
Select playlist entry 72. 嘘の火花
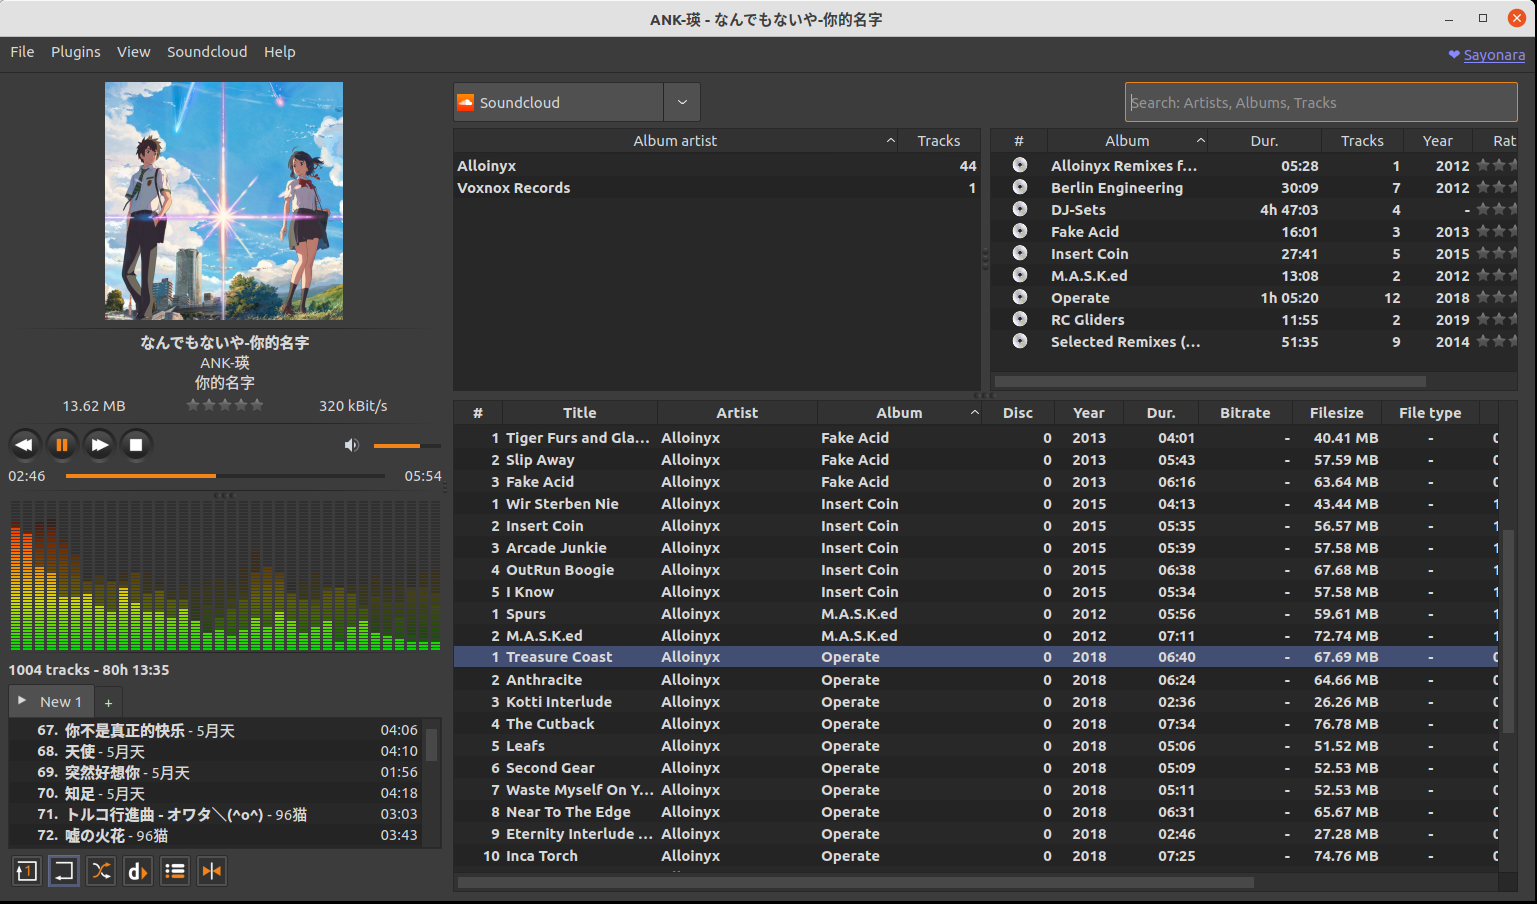pos(216,836)
